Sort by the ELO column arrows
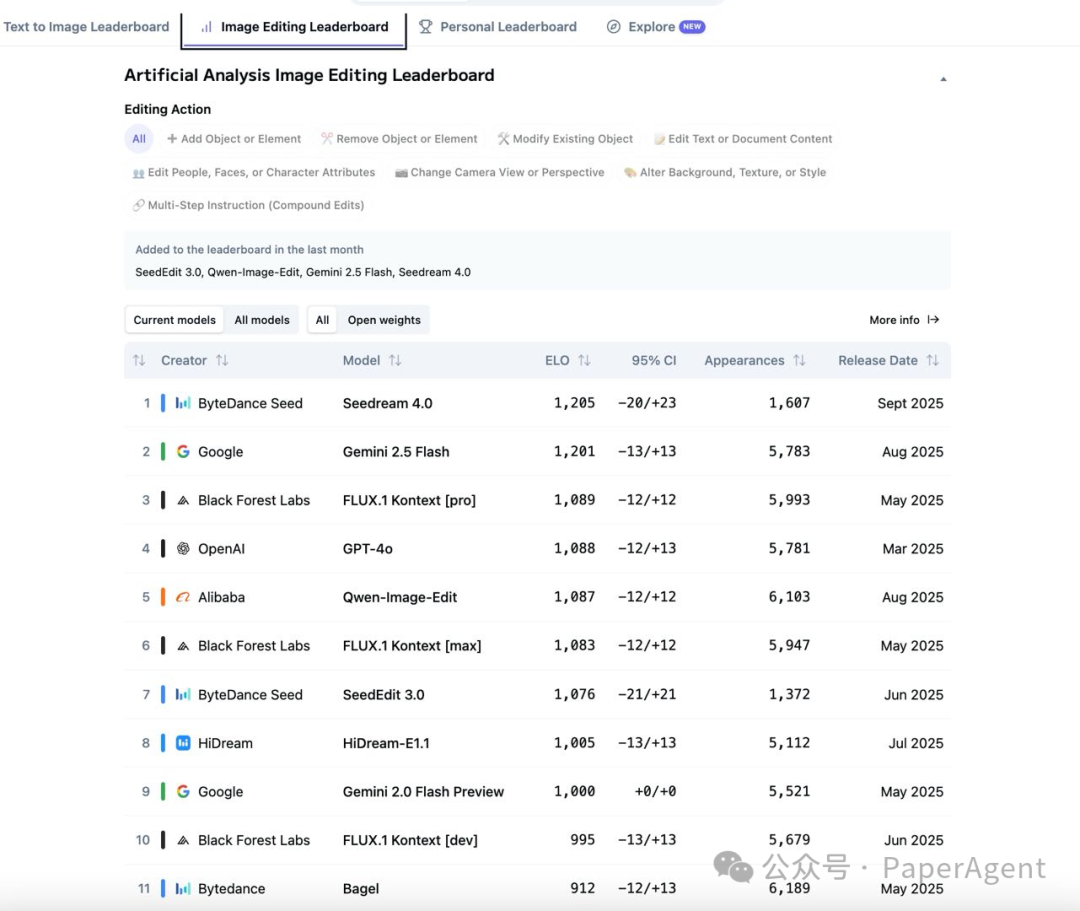 coord(584,360)
